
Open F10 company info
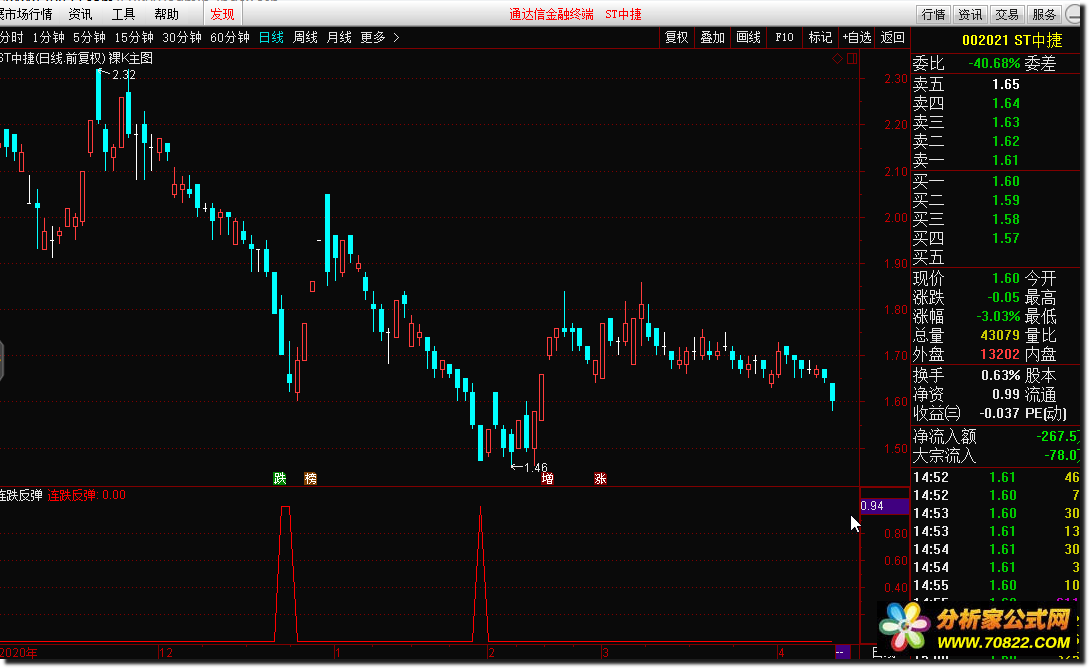click(x=785, y=38)
